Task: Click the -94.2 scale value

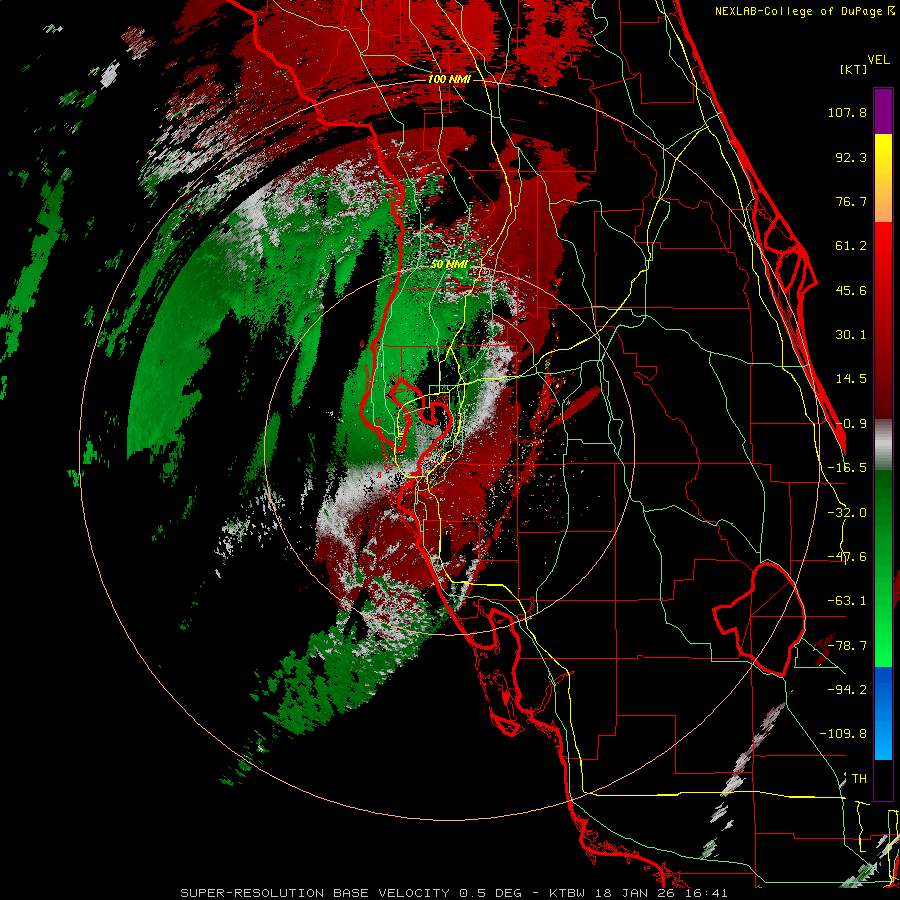Action: coord(847,689)
